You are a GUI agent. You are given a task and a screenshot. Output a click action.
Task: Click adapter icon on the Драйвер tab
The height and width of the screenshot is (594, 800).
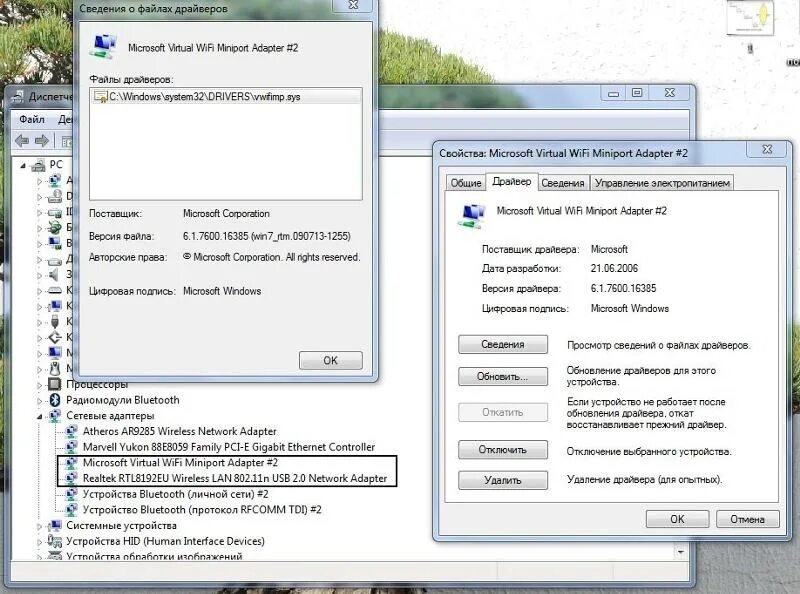(472, 215)
